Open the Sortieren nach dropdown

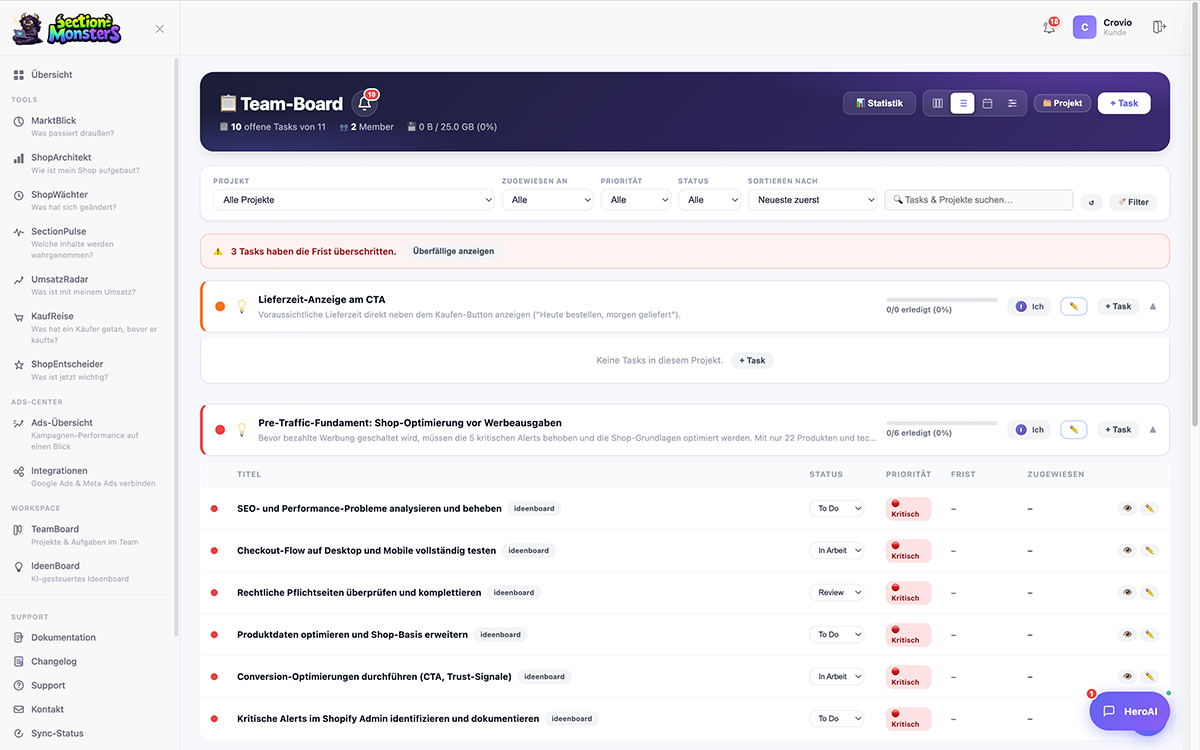tap(812, 200)
